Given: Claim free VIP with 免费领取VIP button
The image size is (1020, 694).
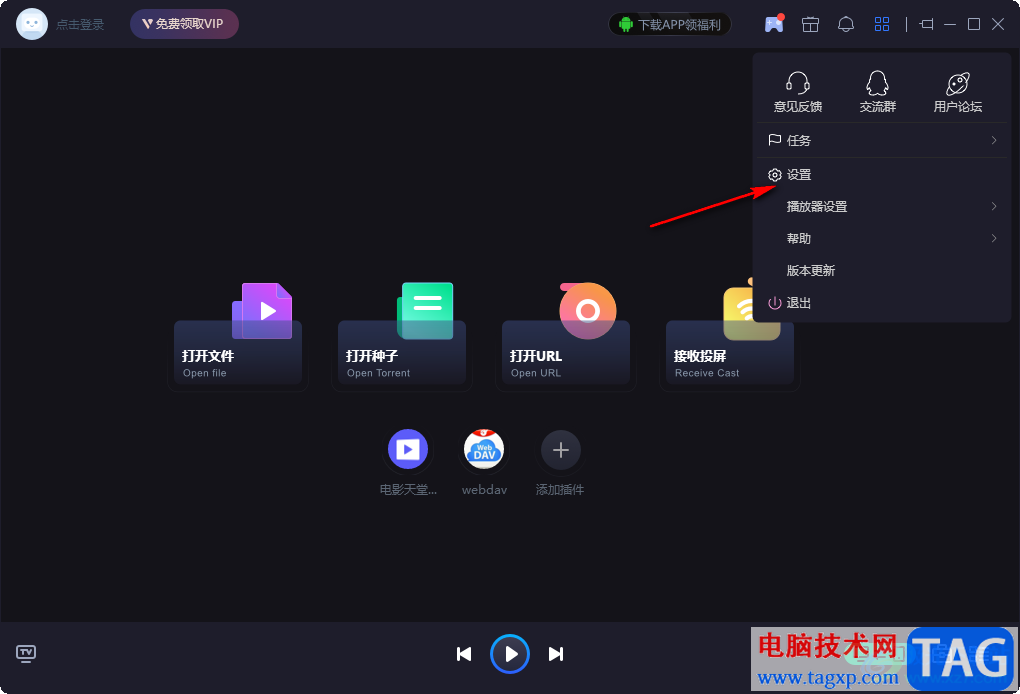Looking at the screenshot, I should pos(184,24).
